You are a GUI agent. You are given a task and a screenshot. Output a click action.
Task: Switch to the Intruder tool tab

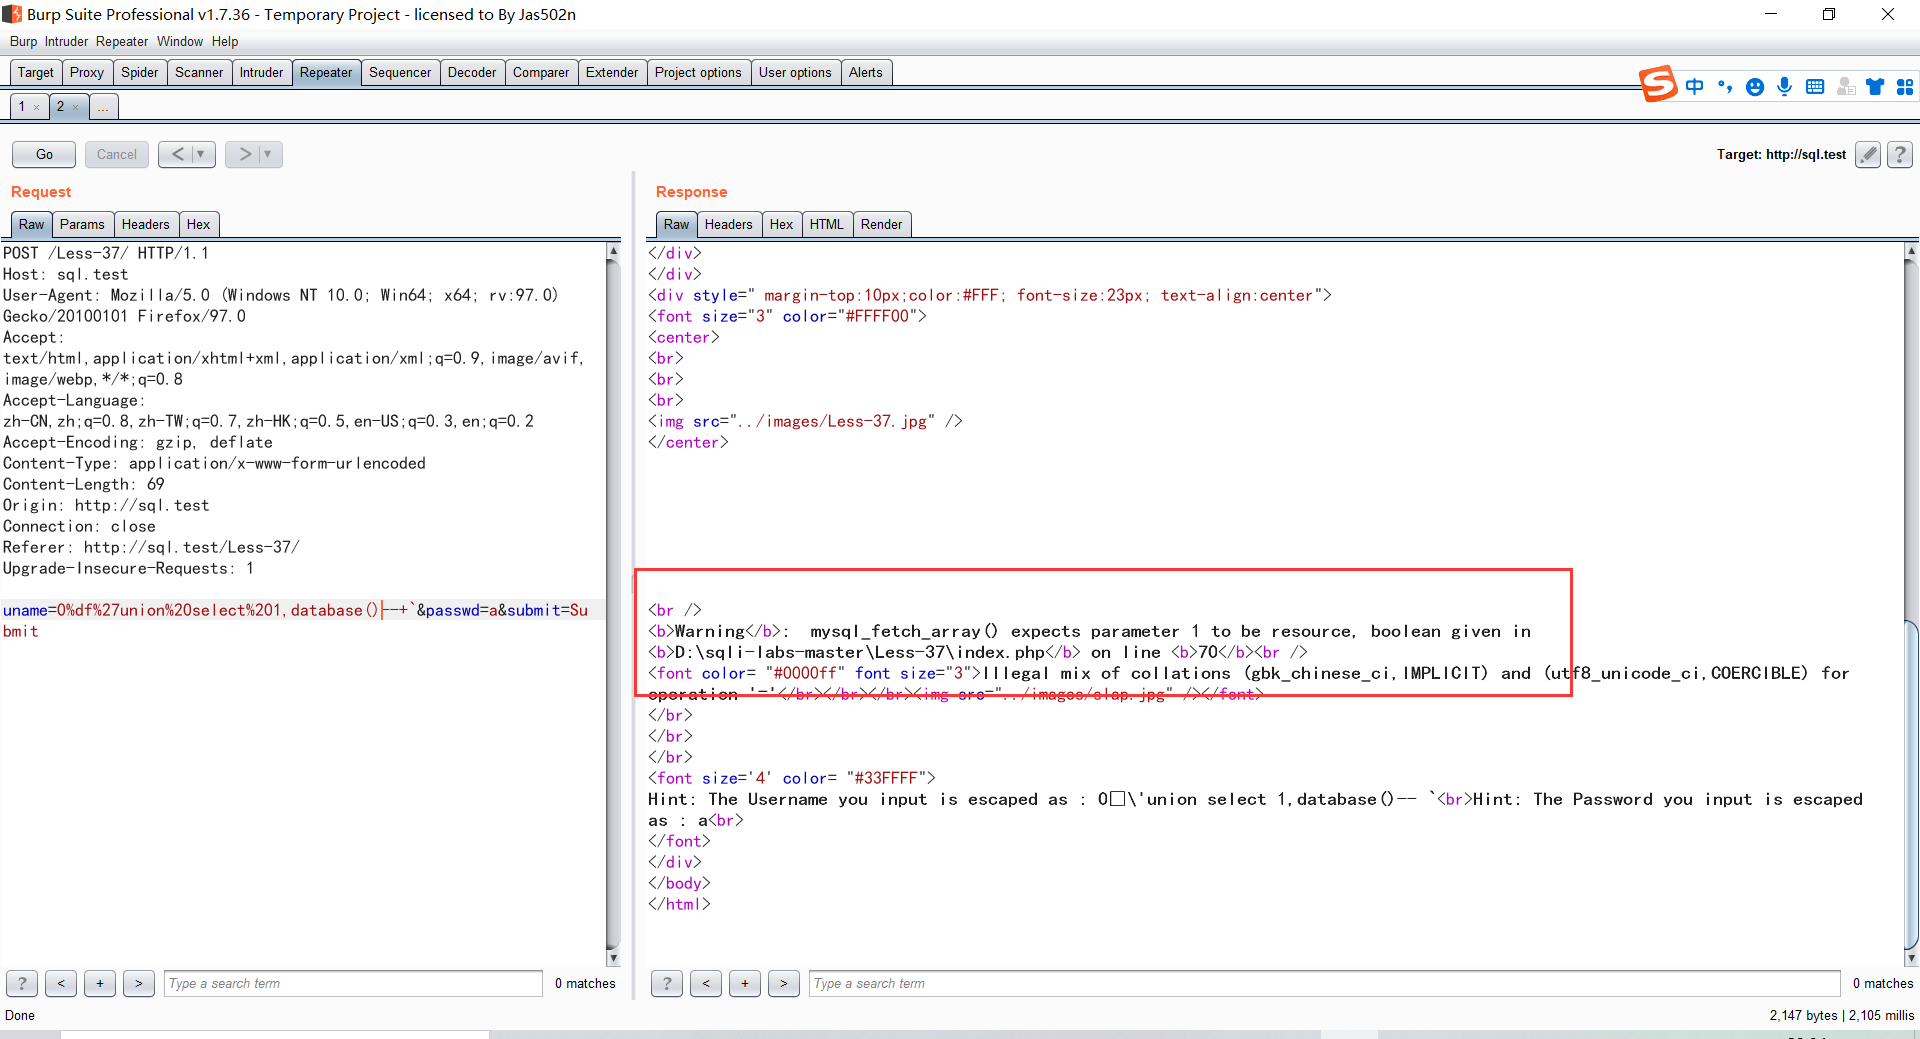pos(262,73)
